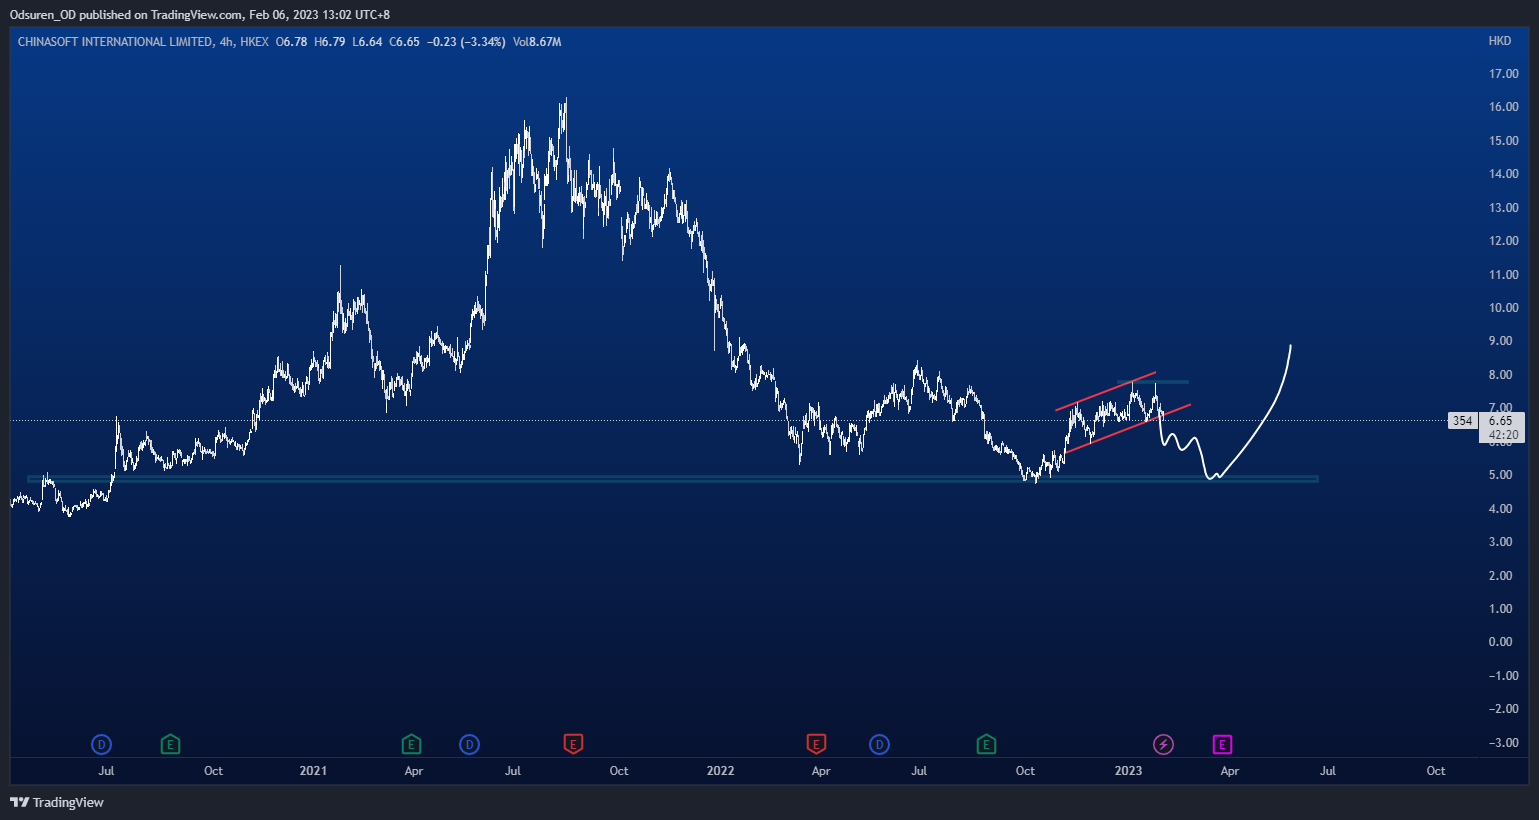Click the Apr label following 2023 on the time axis
Viewport: 1539px width, 820px height.
click(1230, 771)
